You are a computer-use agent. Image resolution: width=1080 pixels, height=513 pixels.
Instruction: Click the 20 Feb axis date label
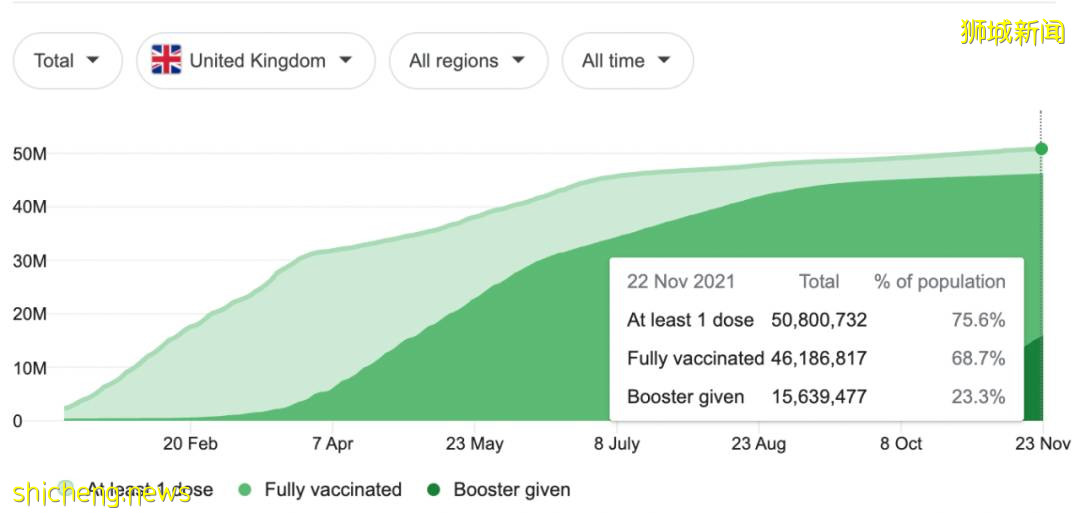tap(190, 444)
